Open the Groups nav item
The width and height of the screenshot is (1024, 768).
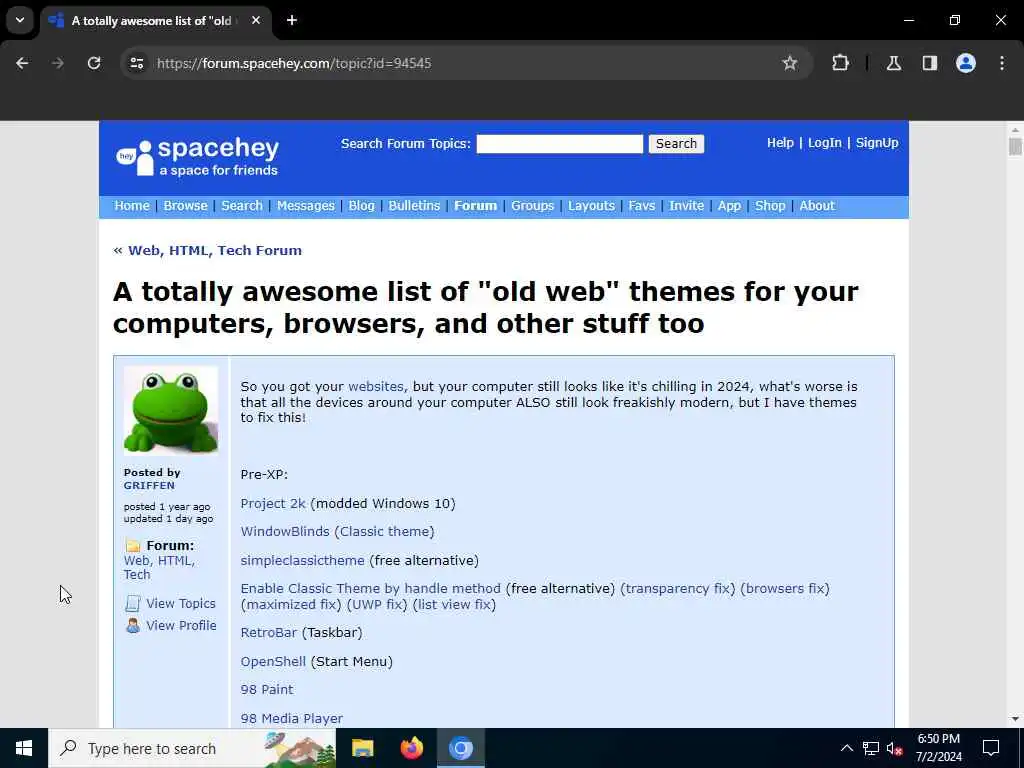(x=532, y=206)
